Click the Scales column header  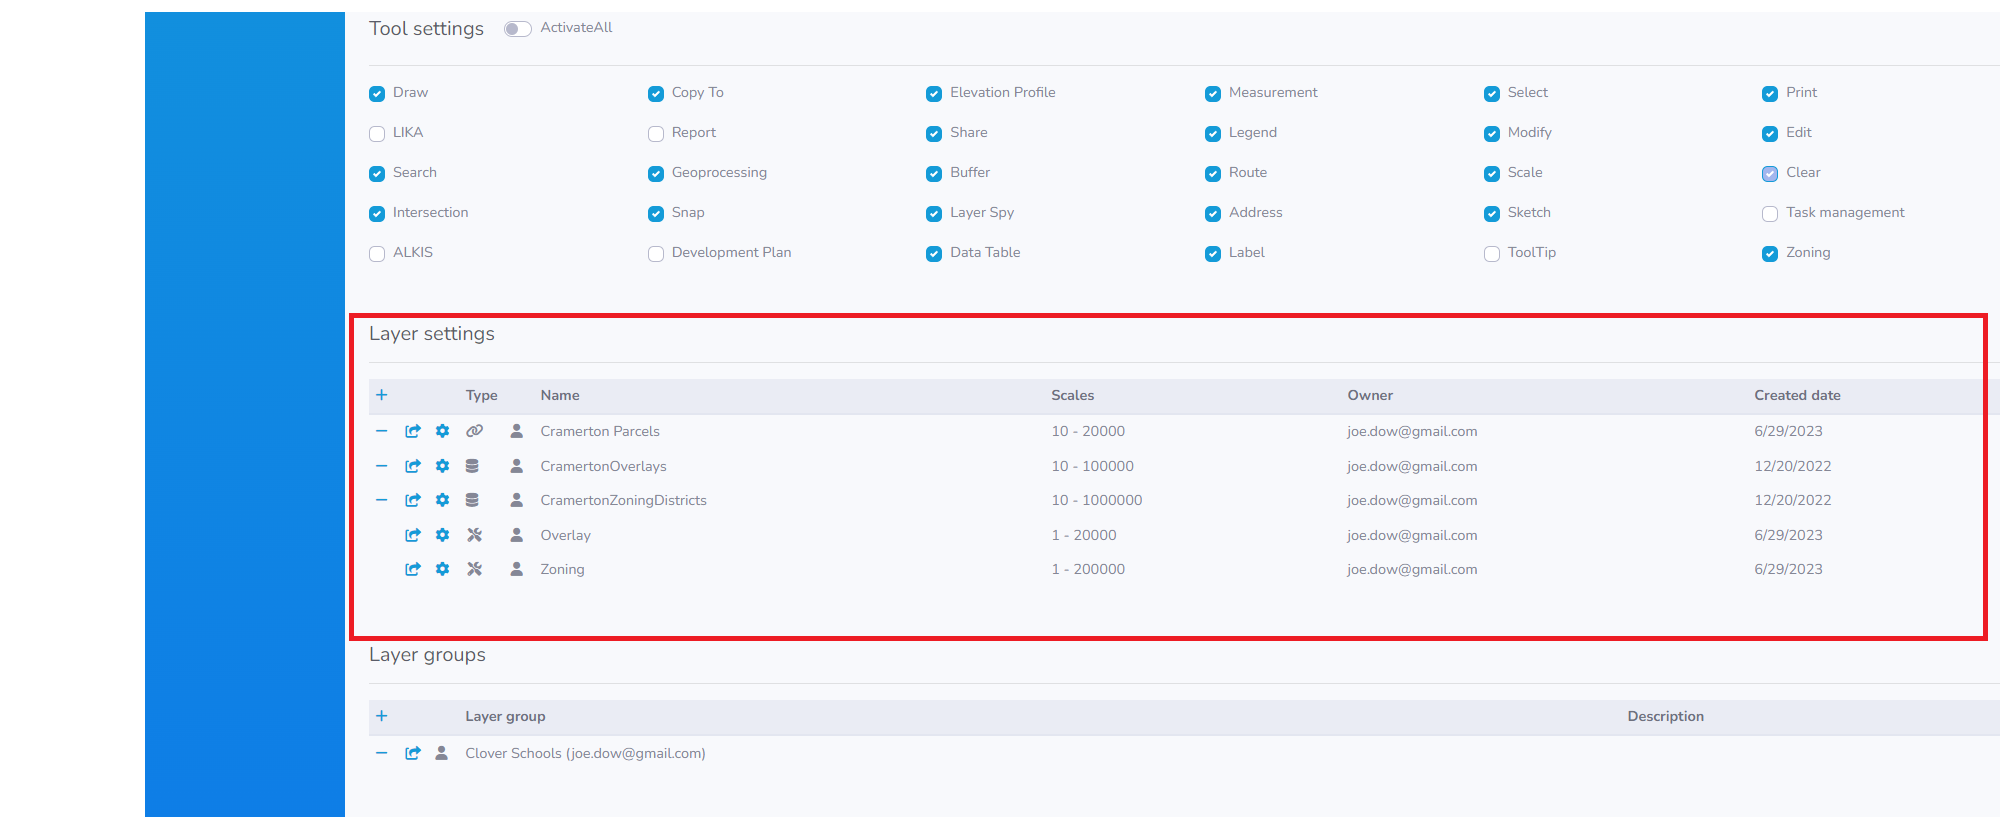(1073, 395)
